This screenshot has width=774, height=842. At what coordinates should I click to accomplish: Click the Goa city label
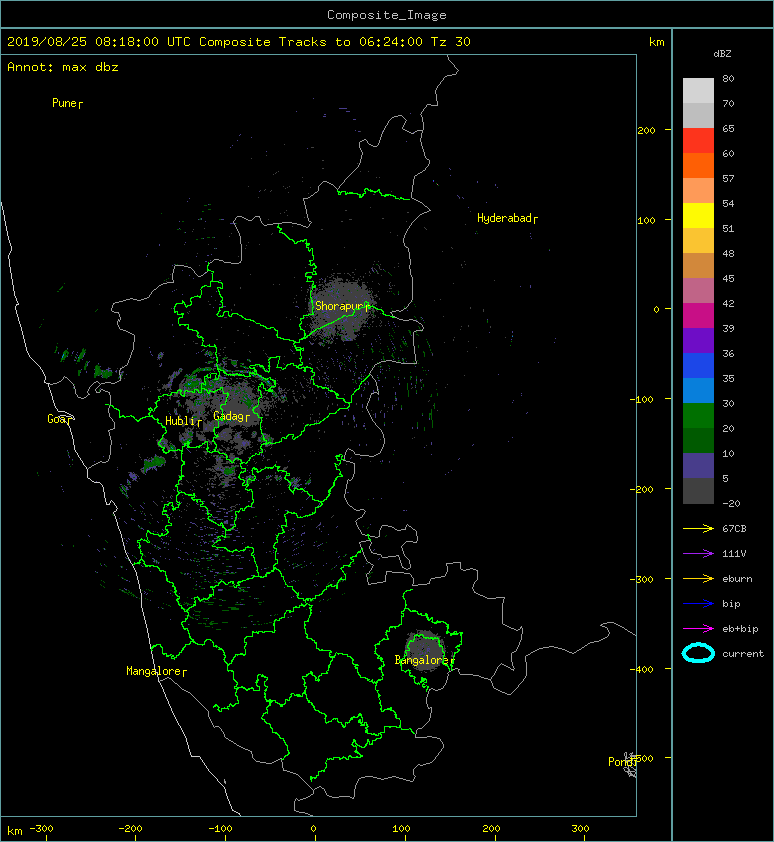(56, 419)
